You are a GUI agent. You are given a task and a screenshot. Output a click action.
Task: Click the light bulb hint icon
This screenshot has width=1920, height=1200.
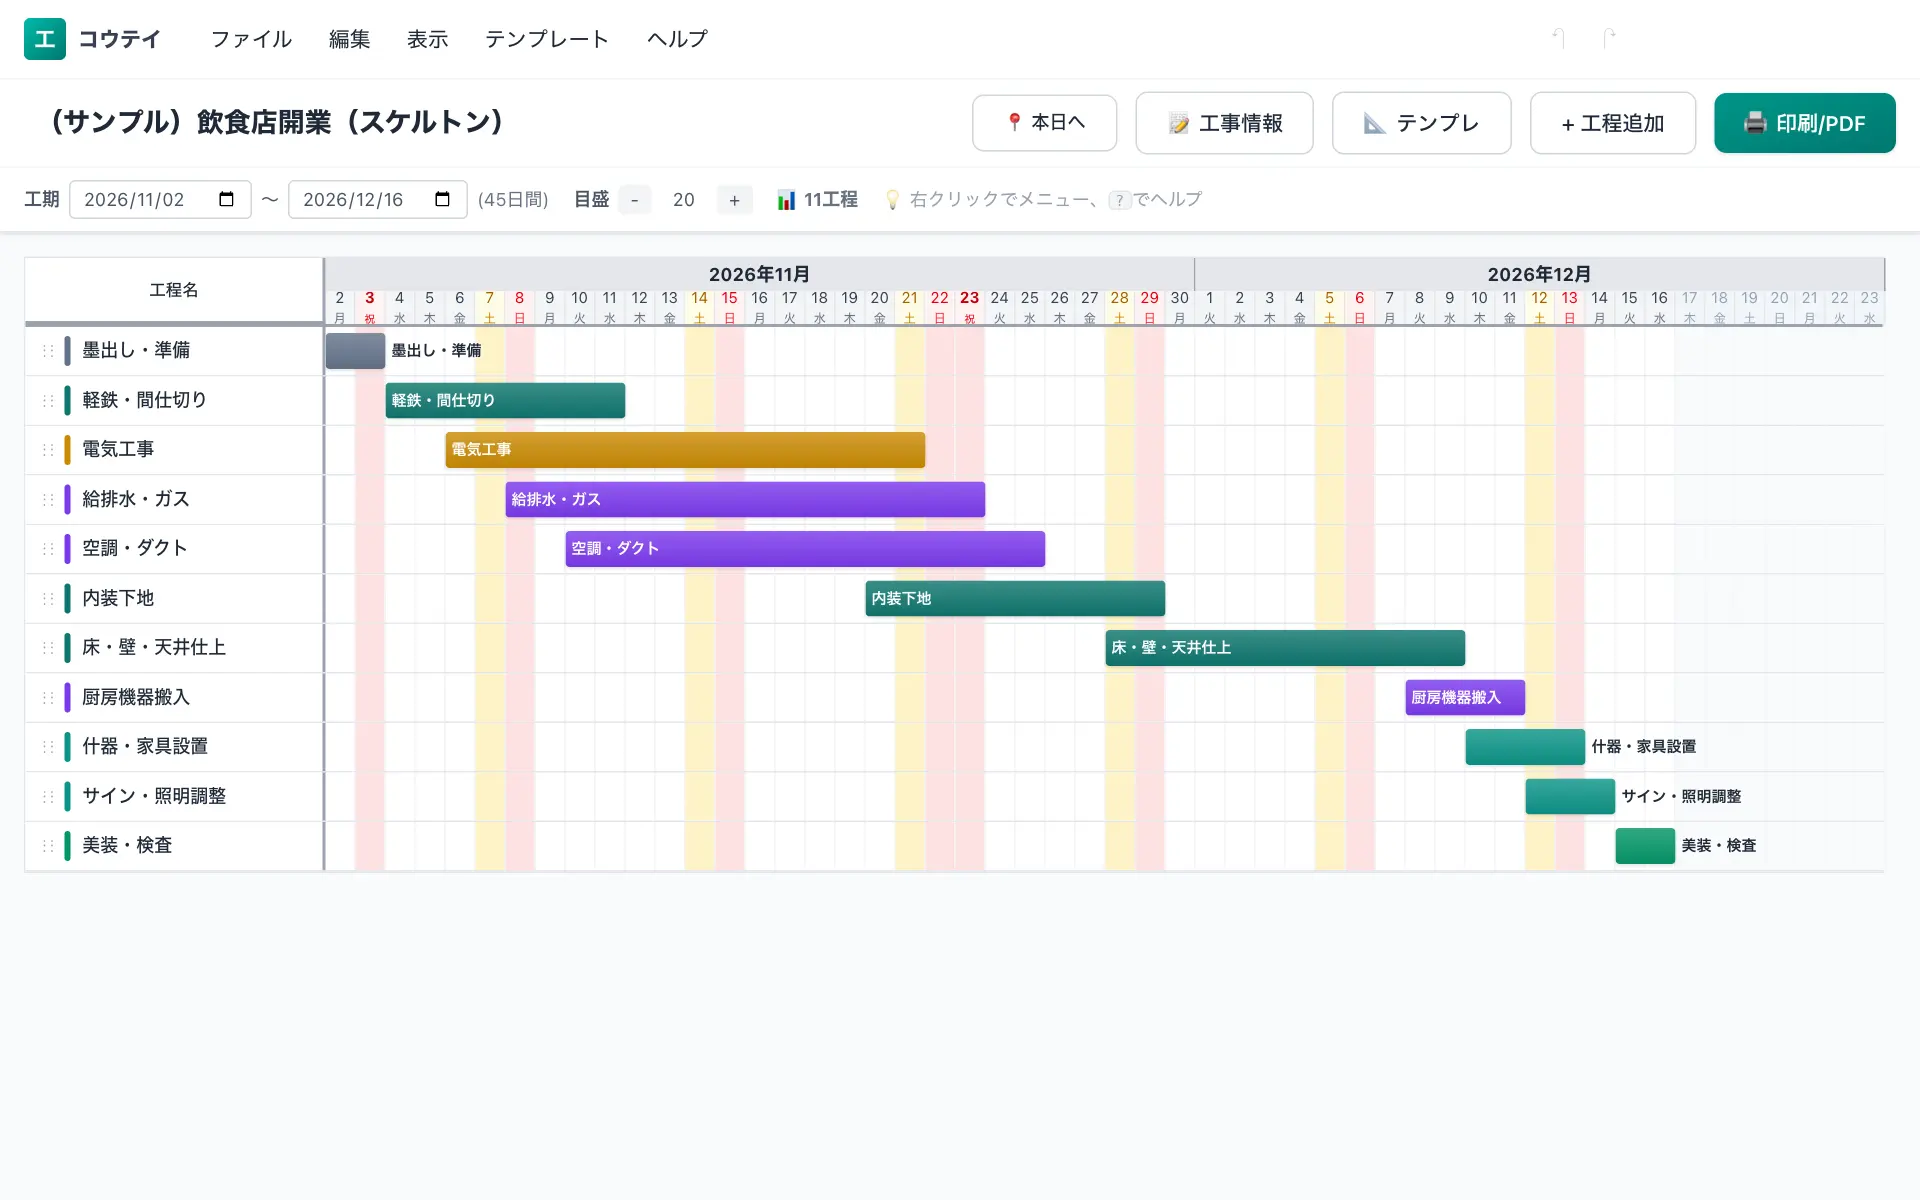(892, 200)
